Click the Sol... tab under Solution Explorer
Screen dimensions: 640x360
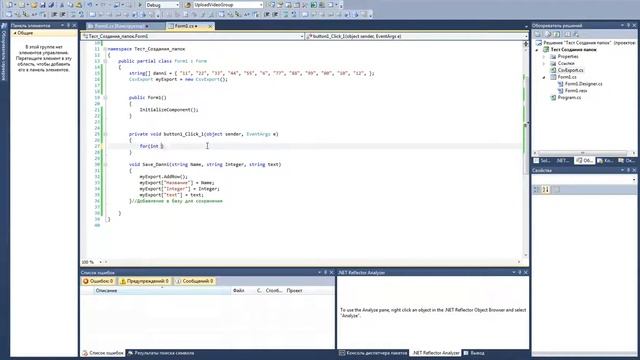pyautogui.click(x=542, y=161)
